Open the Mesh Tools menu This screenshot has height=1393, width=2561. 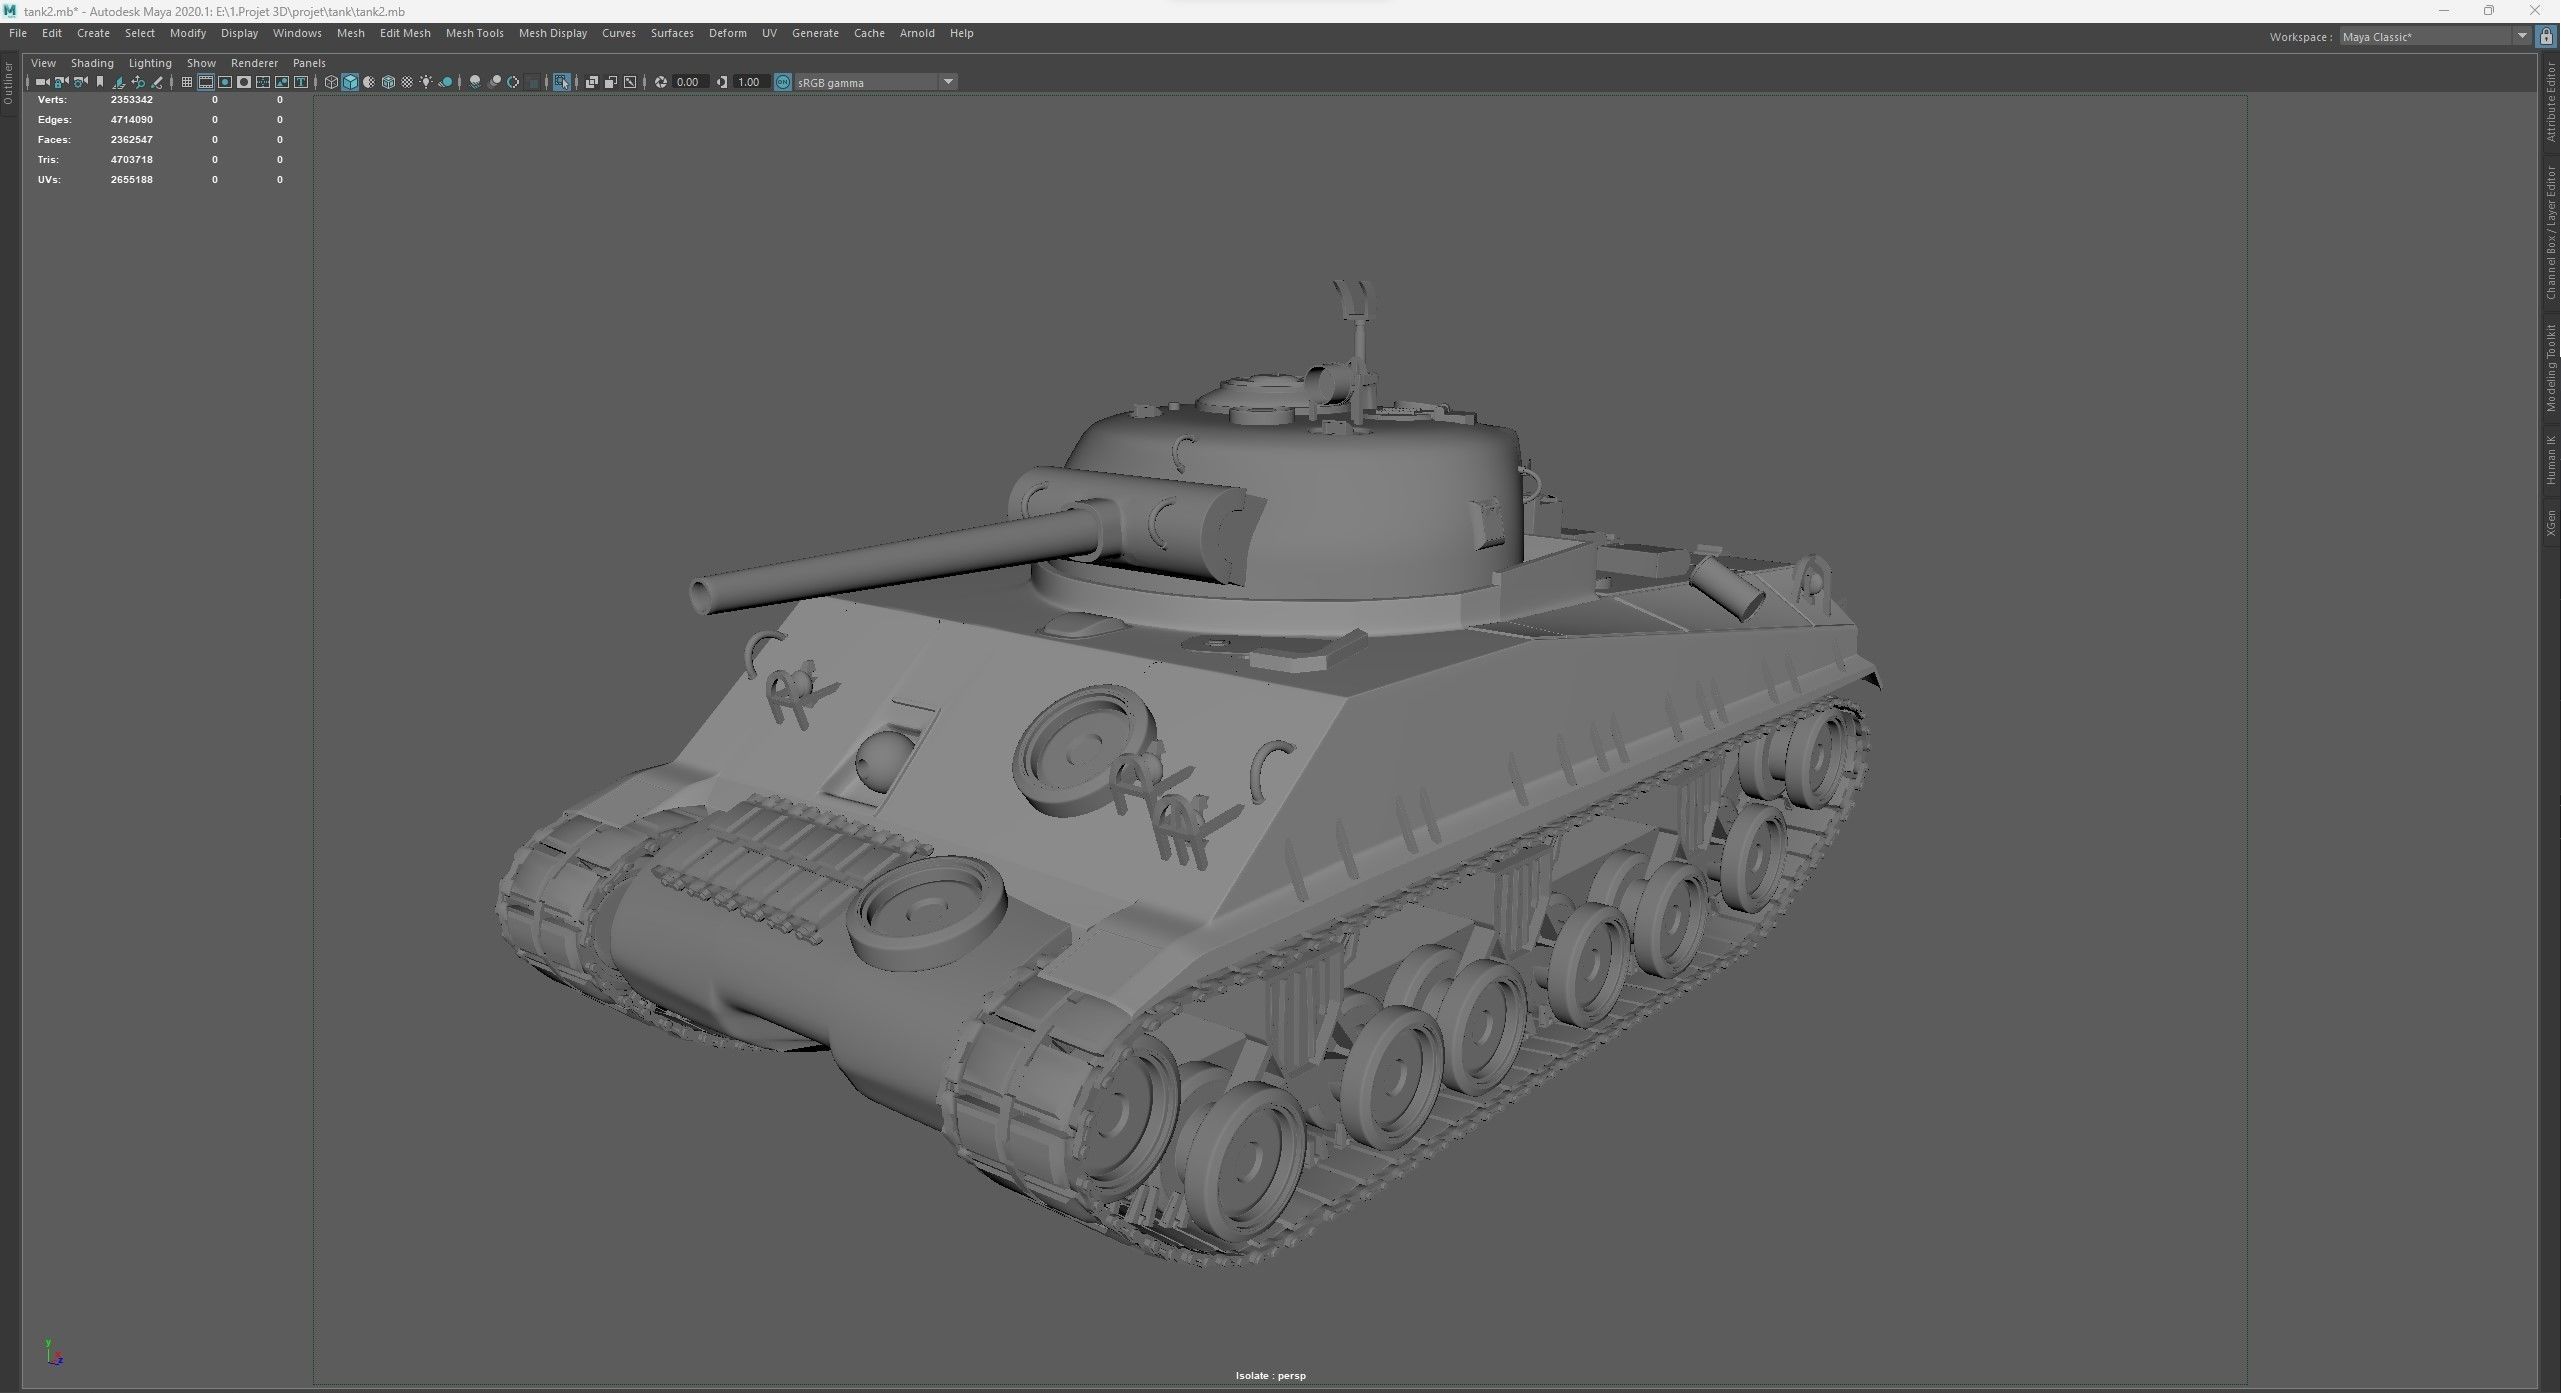pyautogui.click(x=474, y=33)
